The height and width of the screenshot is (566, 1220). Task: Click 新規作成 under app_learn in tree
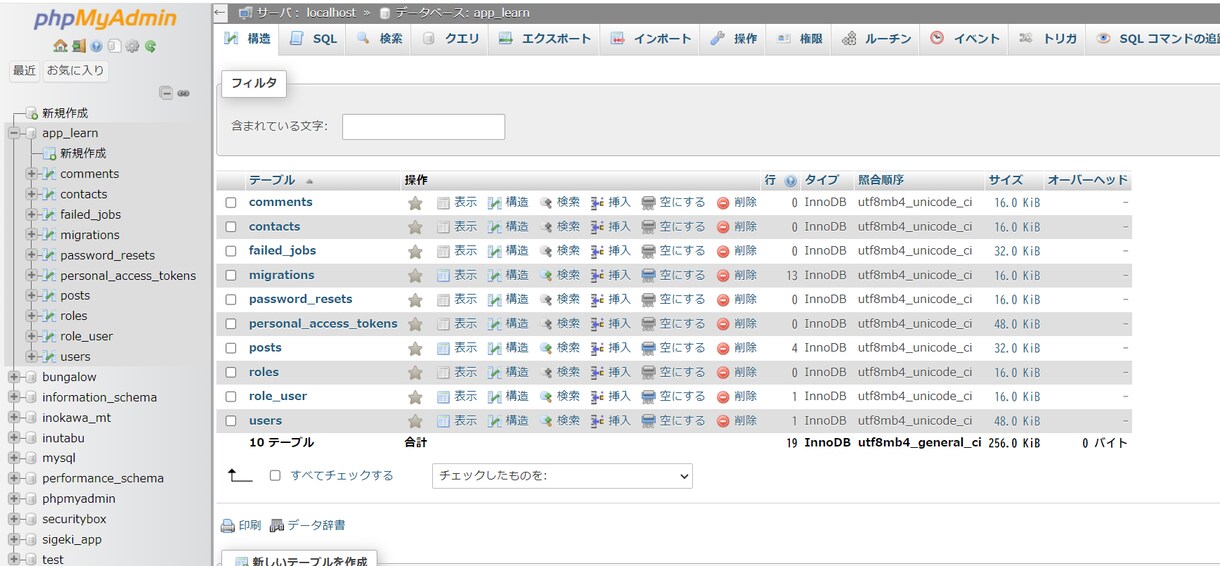pos(83,153)
